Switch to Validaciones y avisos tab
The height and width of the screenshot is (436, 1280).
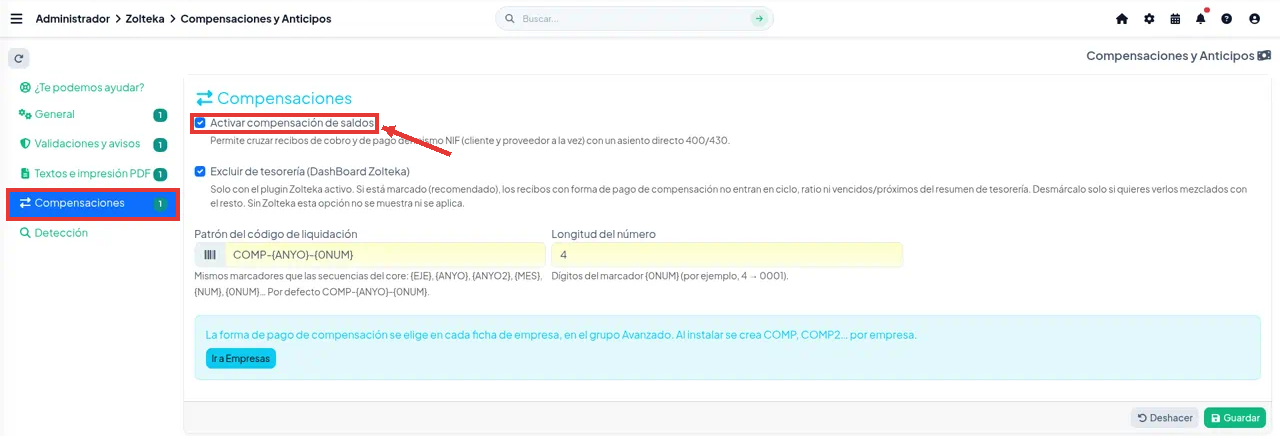pos(92,144)
